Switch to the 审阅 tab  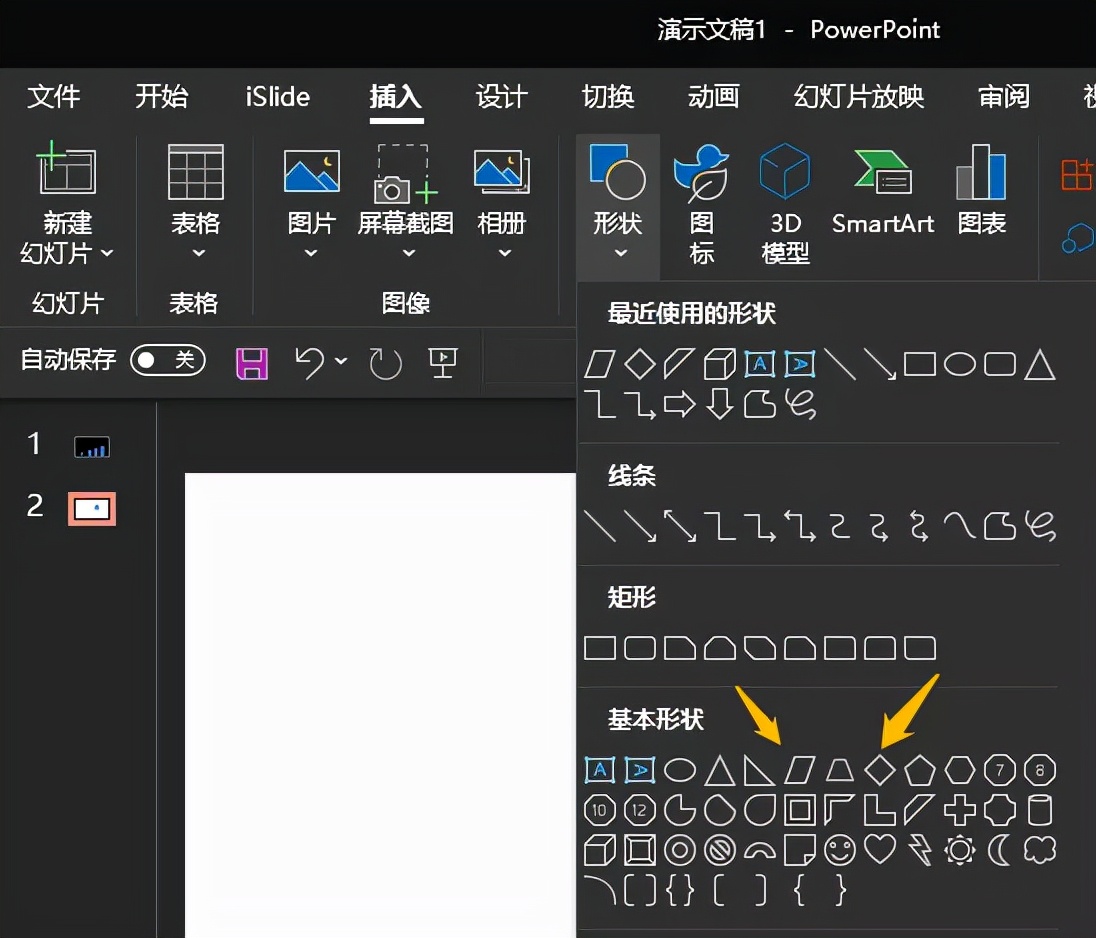[x=1004, y=96]
